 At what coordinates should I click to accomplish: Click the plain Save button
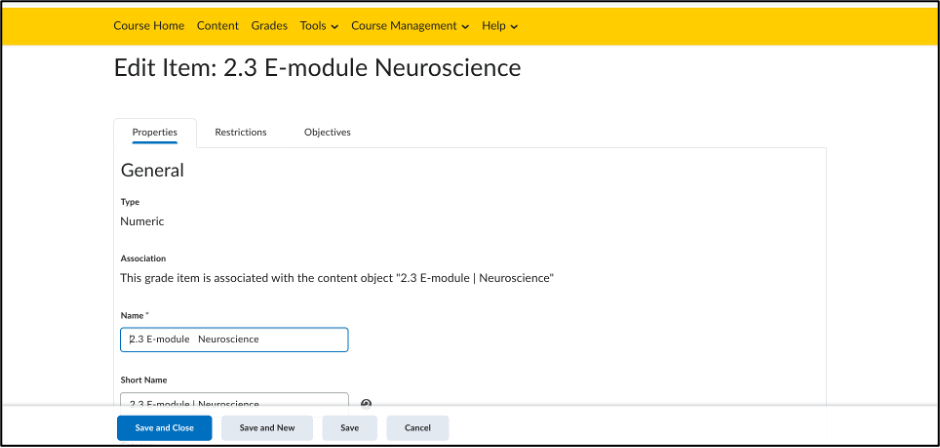click(x=350, y=428)
